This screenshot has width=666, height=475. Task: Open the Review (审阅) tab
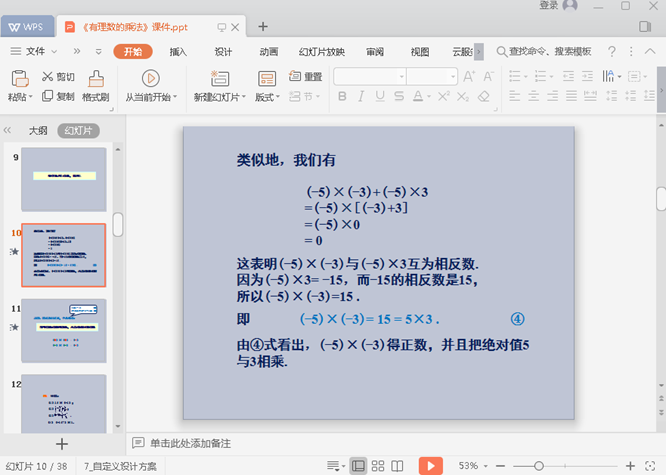[x=375, y=52]
